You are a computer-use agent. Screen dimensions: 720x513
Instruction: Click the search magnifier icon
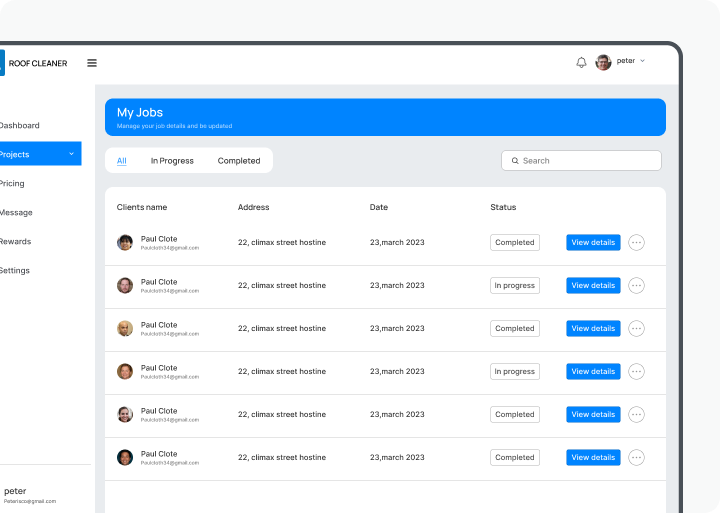[515, 161]
